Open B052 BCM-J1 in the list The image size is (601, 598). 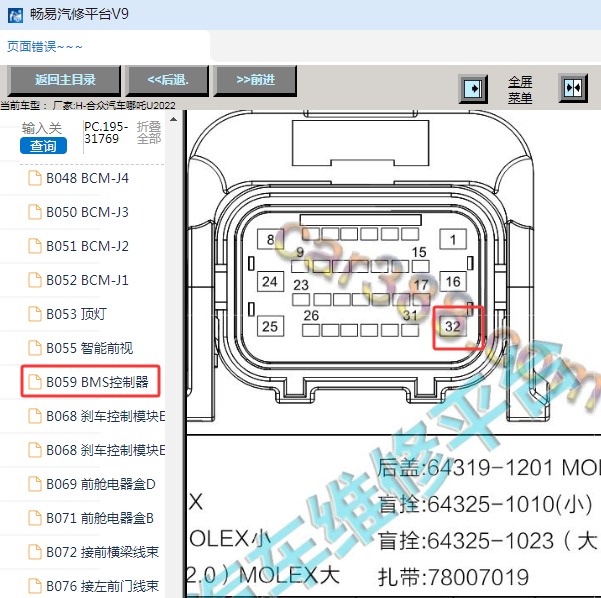point(87,280)
